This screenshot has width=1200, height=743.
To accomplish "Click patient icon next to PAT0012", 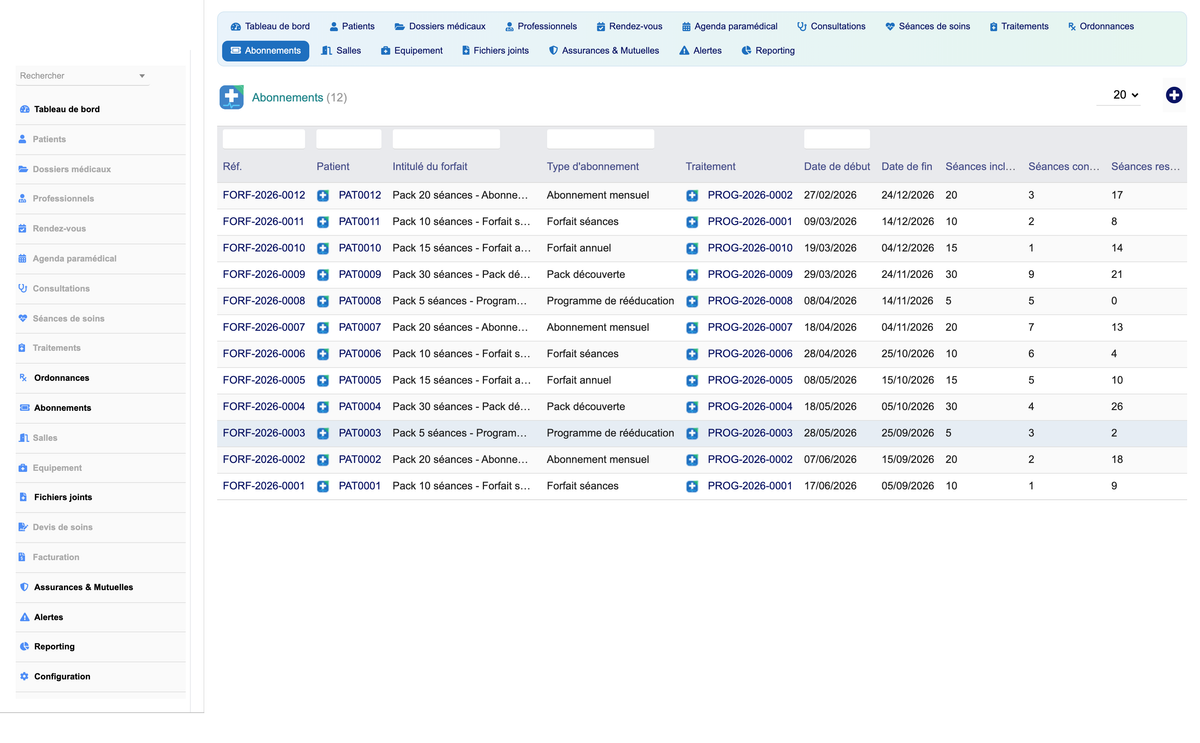I will point(323,195).
